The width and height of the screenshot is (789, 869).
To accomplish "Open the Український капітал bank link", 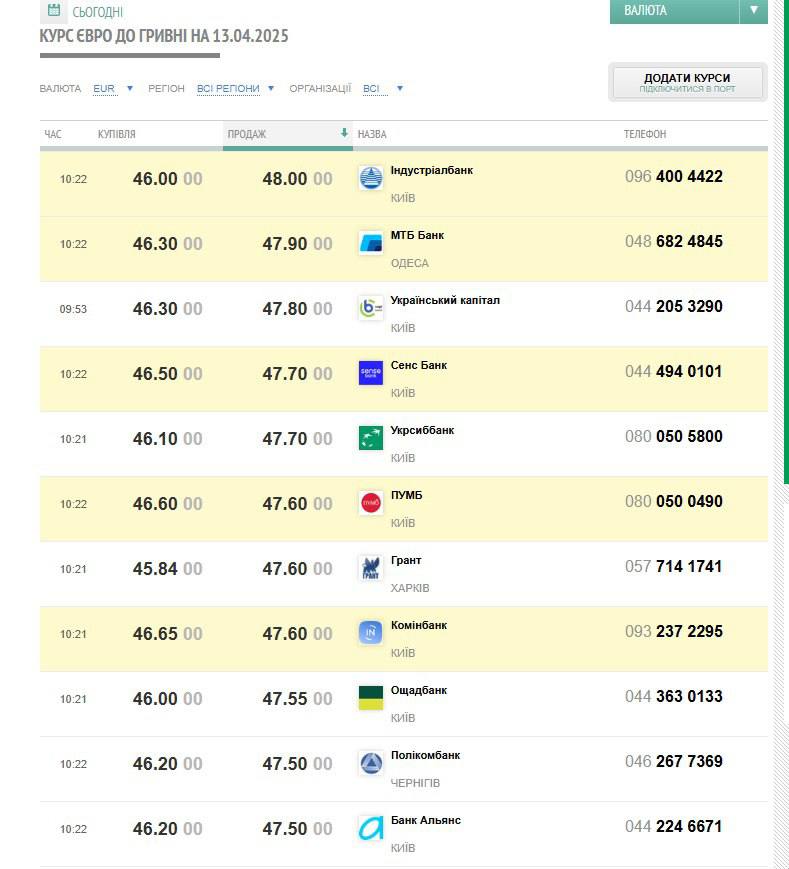I will pos(445,300).
